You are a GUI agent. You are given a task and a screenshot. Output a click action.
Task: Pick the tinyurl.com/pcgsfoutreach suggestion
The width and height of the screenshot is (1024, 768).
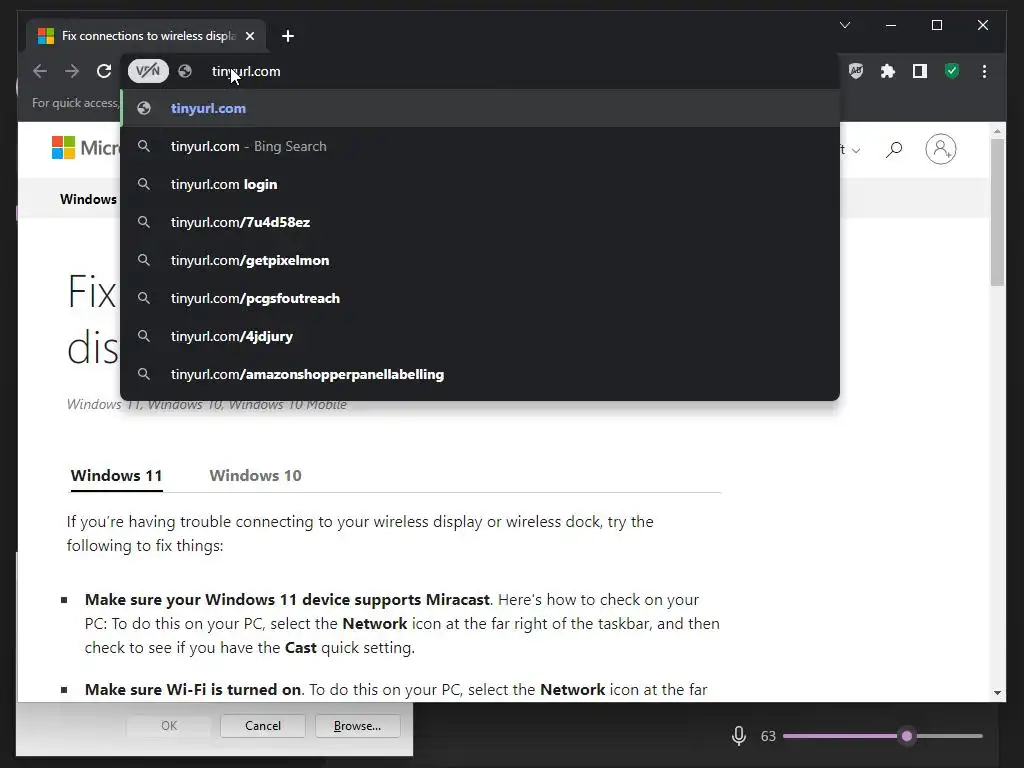(480, 298)
